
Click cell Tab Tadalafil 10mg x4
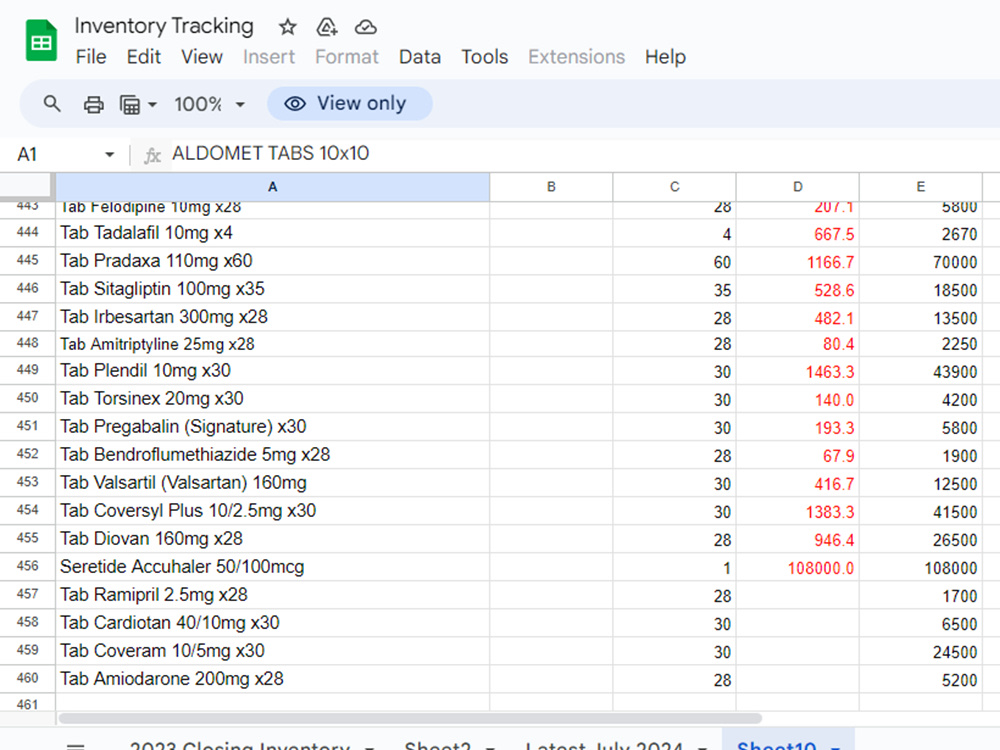pyautogui.click(x=272, y=233)
